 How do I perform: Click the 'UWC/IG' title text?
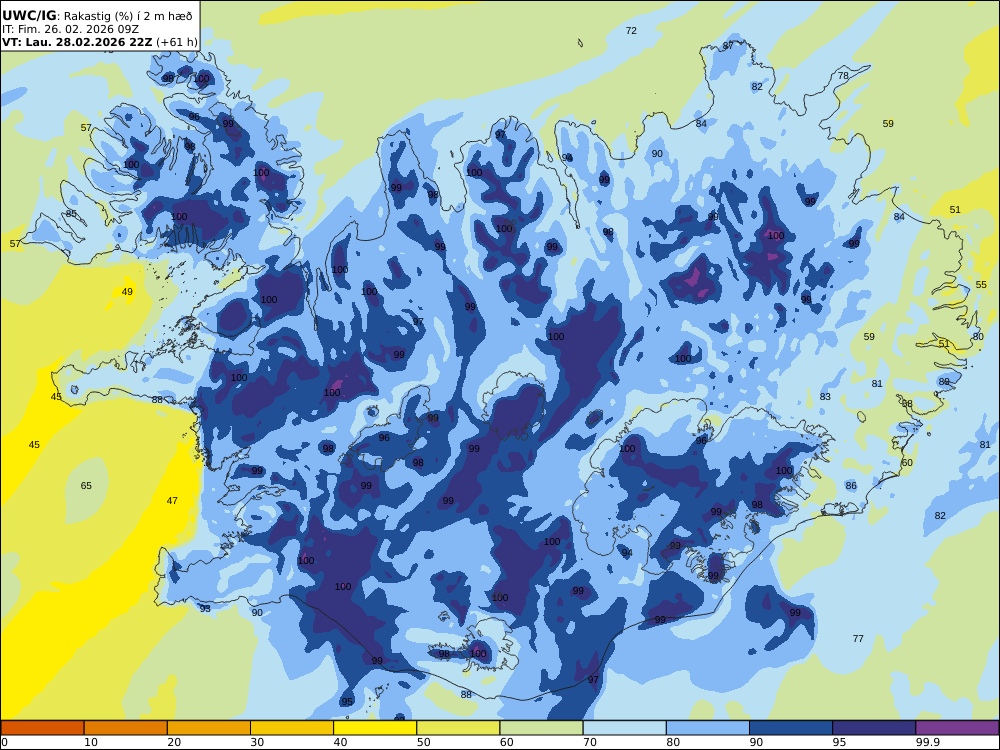pyautogui.click(x=29, y=16)
